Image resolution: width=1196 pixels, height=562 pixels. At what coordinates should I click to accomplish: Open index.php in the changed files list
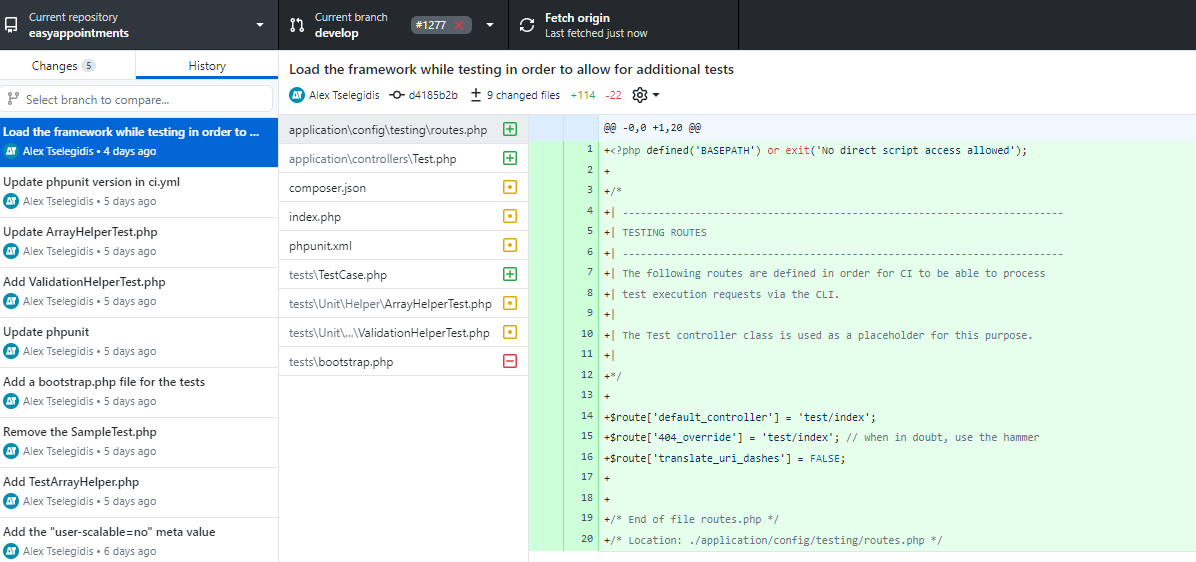(x=316, y=216)
